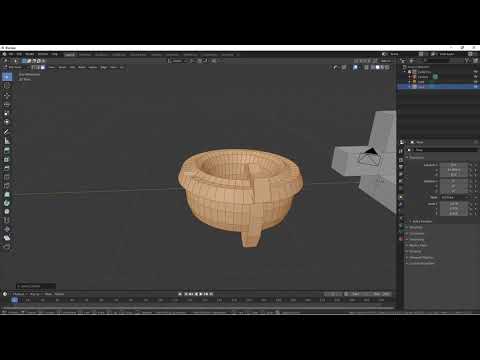Open the File menu
480x360 pixels.
[x=11, y=54]
